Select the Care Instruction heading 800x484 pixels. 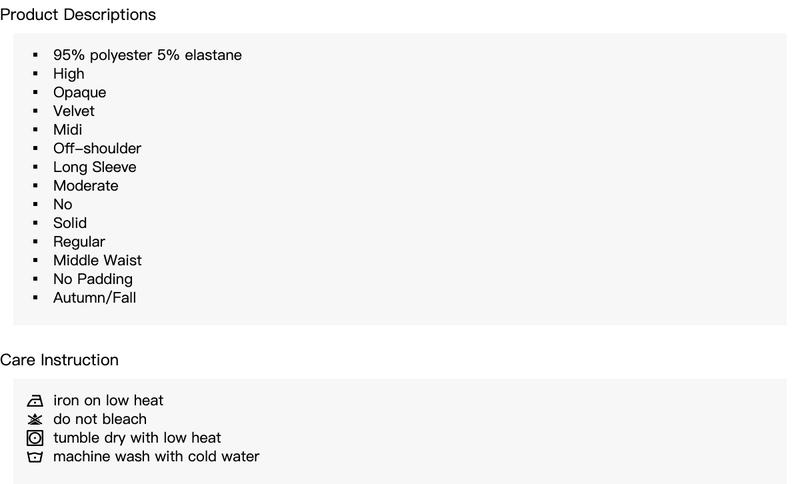click(x=59, y=360)
